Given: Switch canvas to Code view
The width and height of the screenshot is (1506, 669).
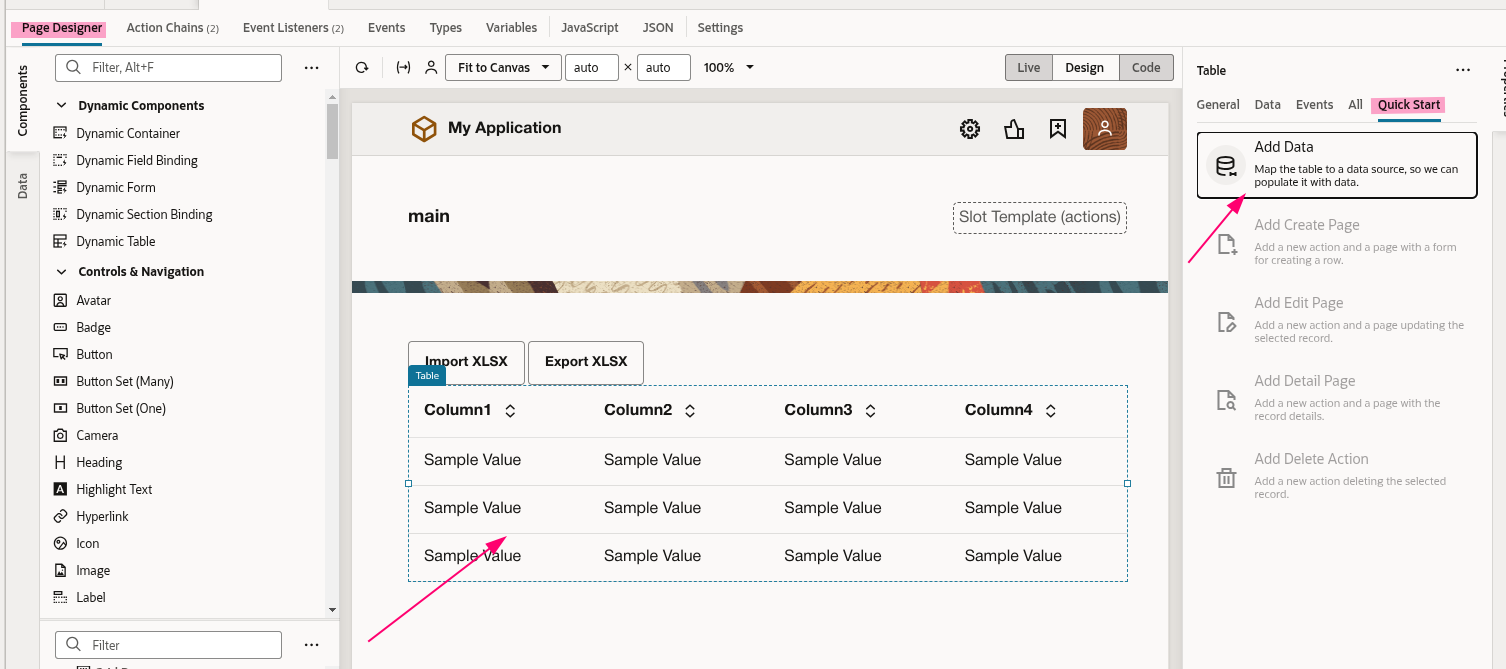Looking at the screenshot, I should [x=1146, y=67].
